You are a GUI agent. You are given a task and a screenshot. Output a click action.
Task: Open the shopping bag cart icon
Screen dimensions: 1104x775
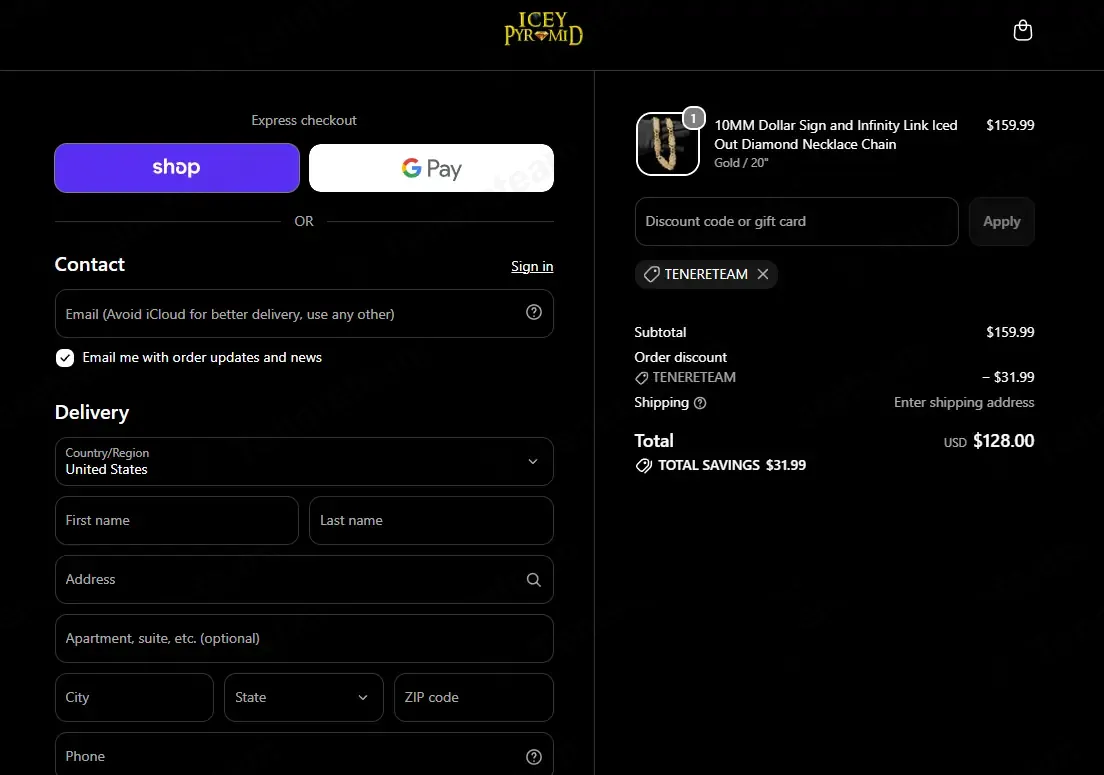1022,30
